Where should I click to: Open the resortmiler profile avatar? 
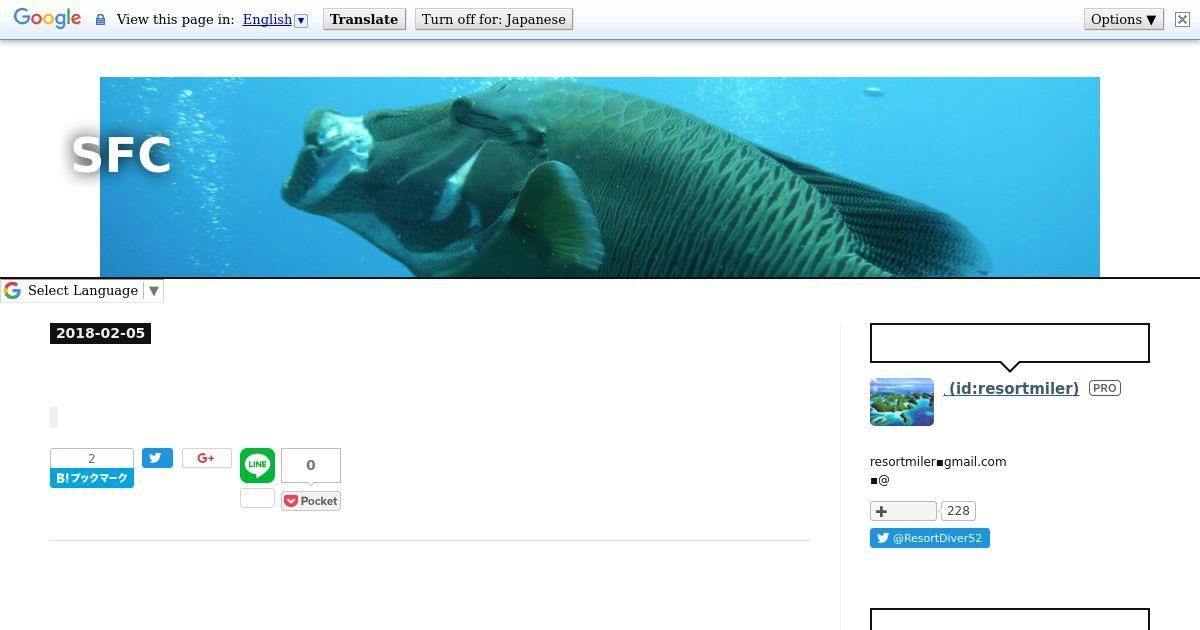point(902,402)
